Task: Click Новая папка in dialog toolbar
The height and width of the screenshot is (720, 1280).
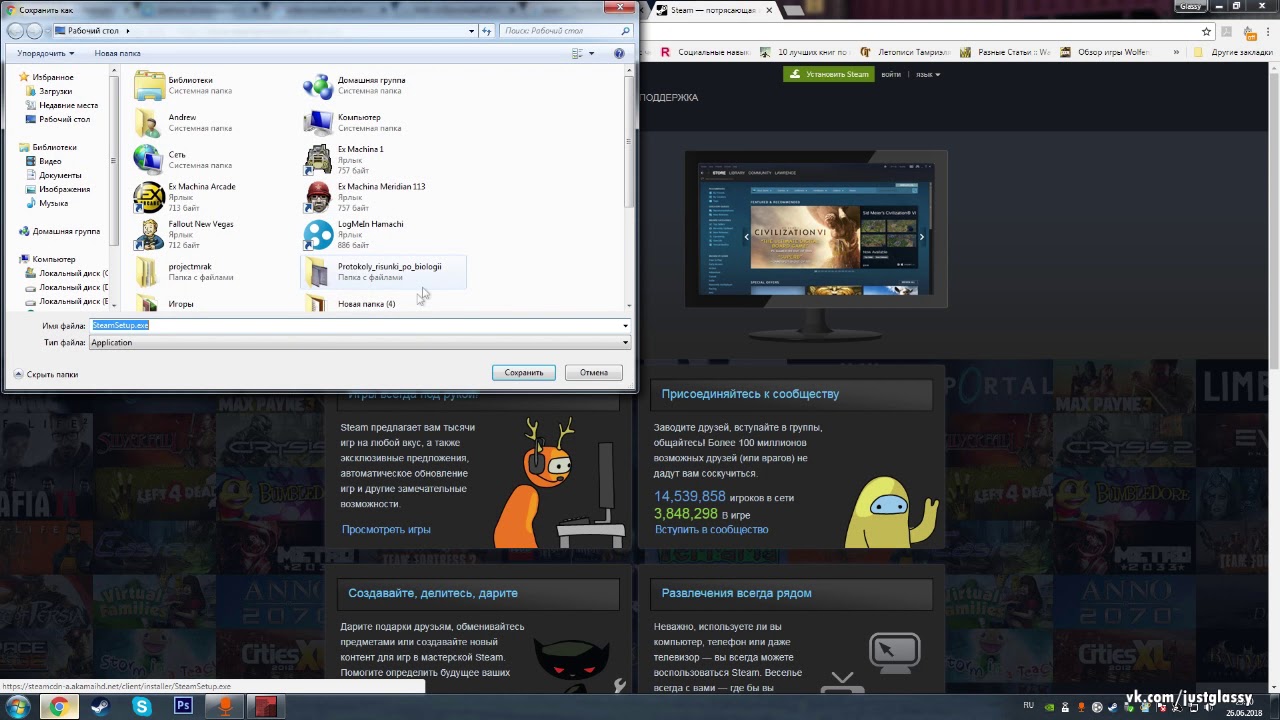Action: pos(117,53)
